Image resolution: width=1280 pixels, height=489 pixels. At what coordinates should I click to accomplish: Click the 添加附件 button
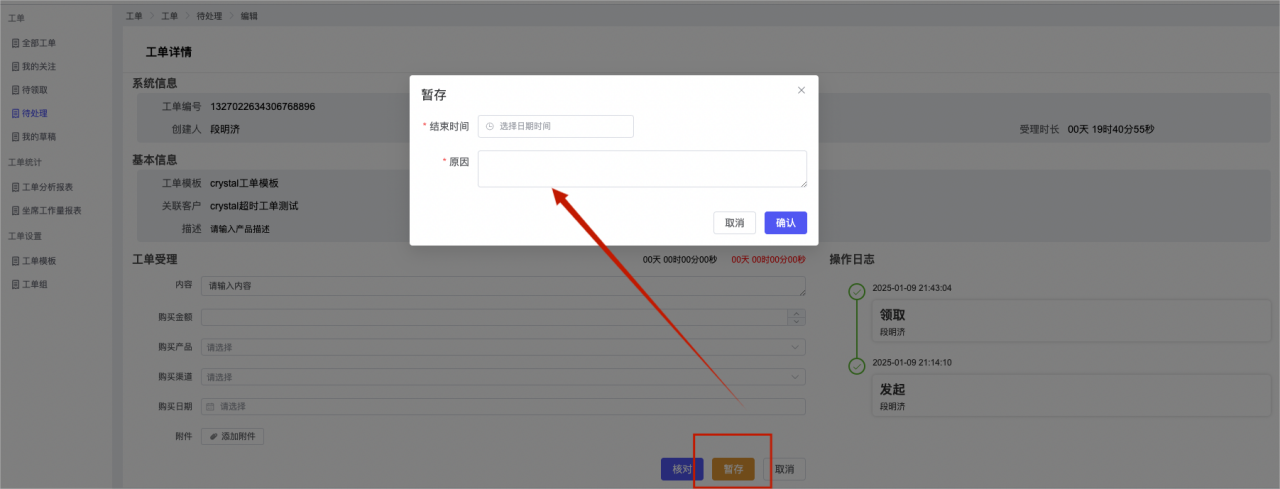coord(232,436)
